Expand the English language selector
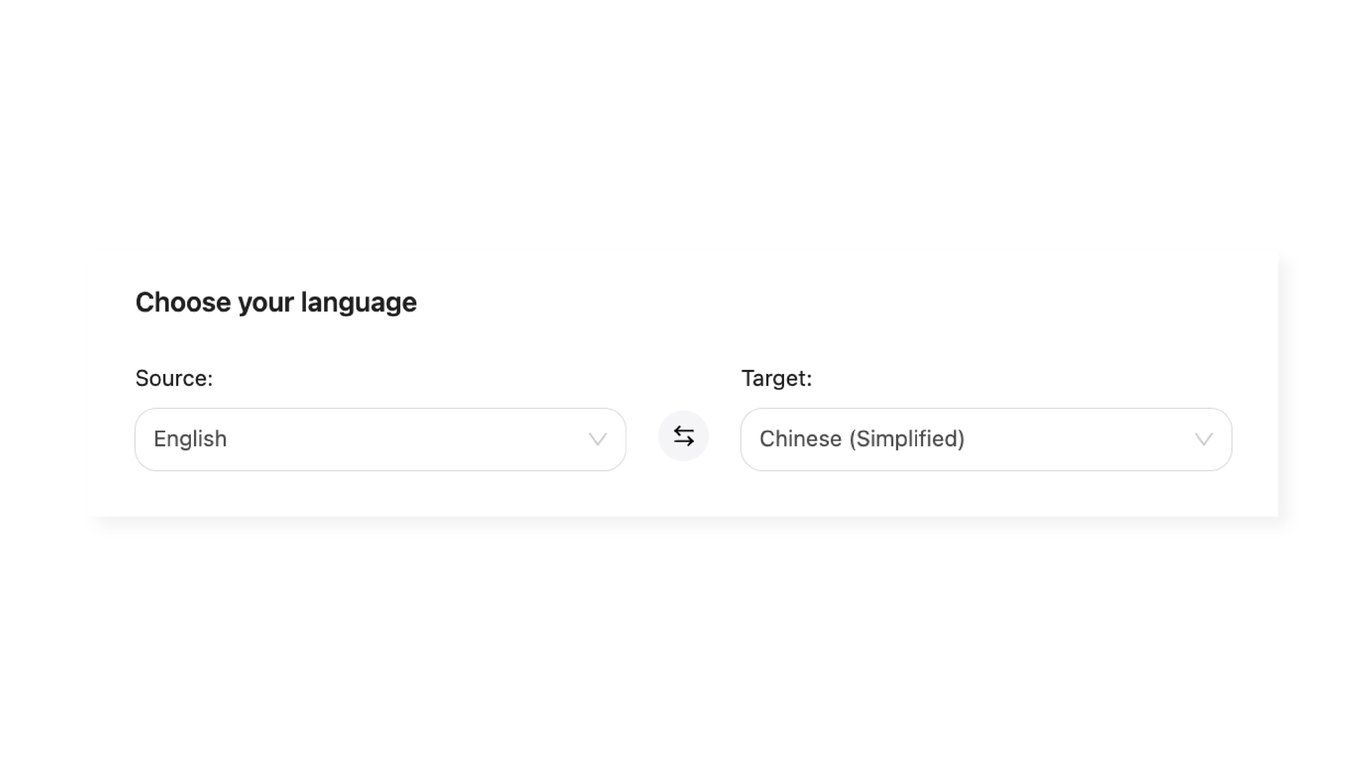1366x768 pixels. (x=380, y=439)
